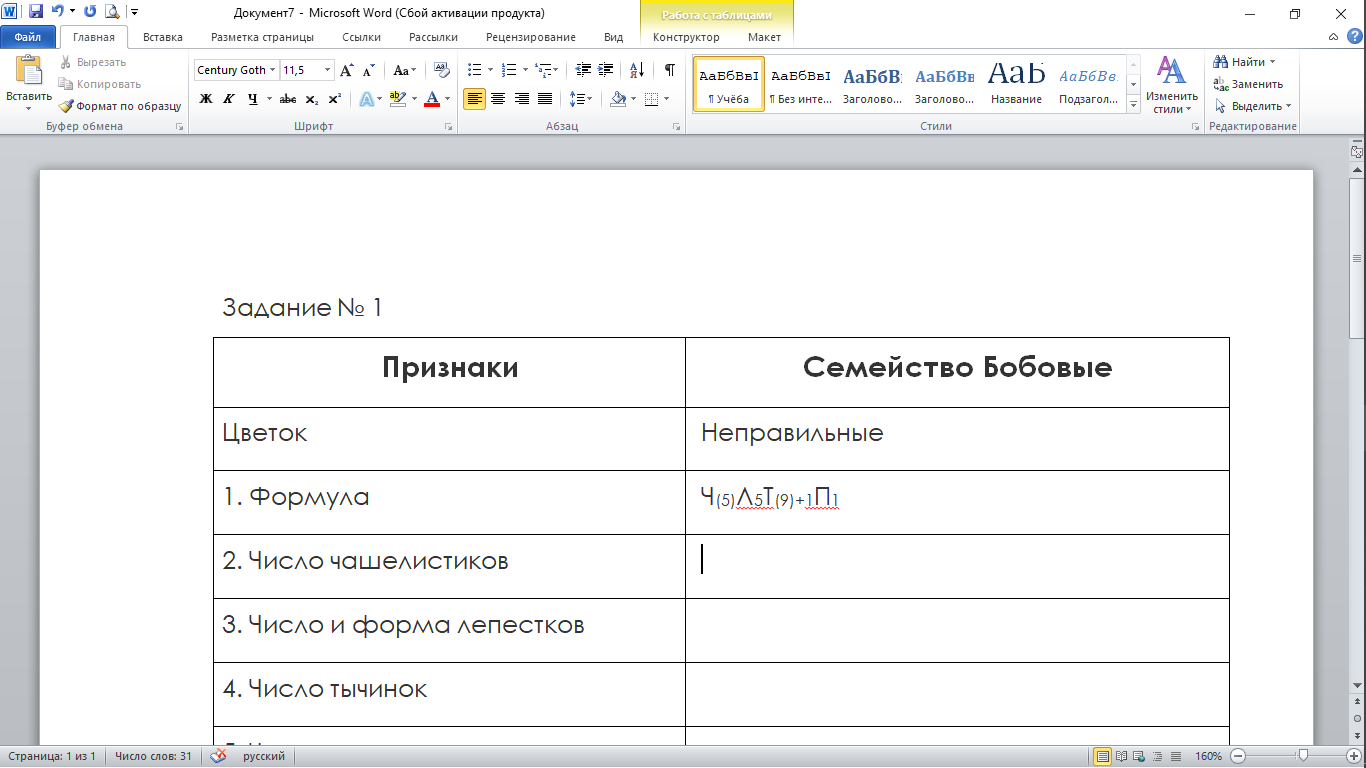Minimize the ribbon with the caret icon
The height and width of the screenshot is (768, 1366).
coord(1334,37)
